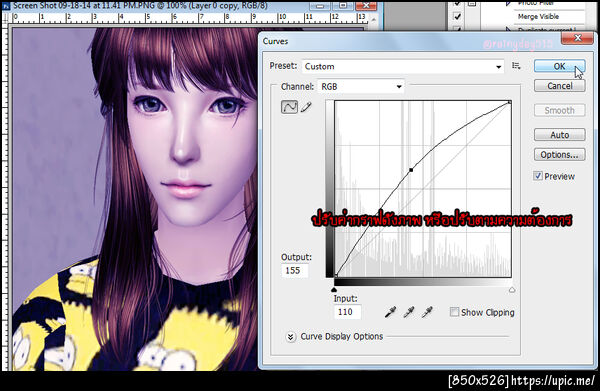Click the Output value field
The height and width of the screenshot is (391, 600).
click(295, 270)
